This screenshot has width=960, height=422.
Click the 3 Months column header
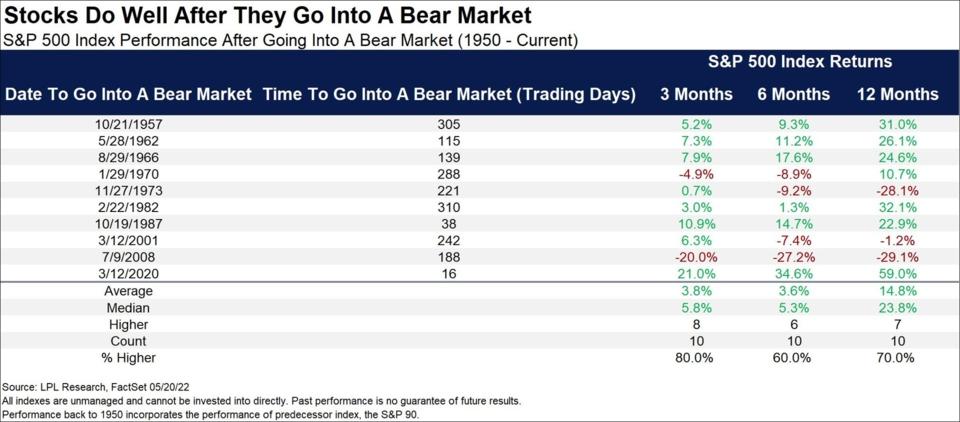(696, 94)
